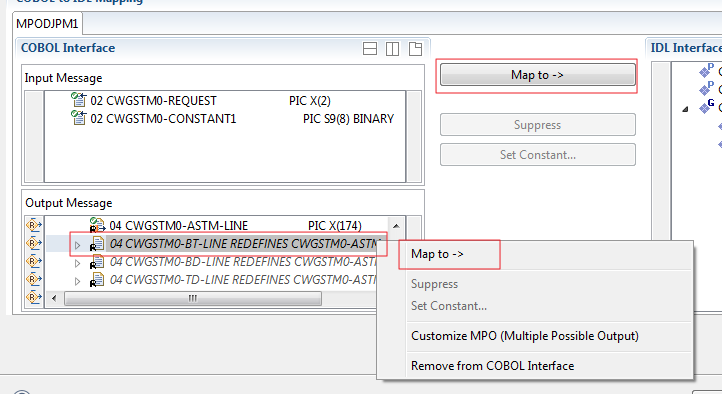Screen dimensions: 722x394
Task: Collapse the G group node in IDL Interface
Action: point(685,109)
